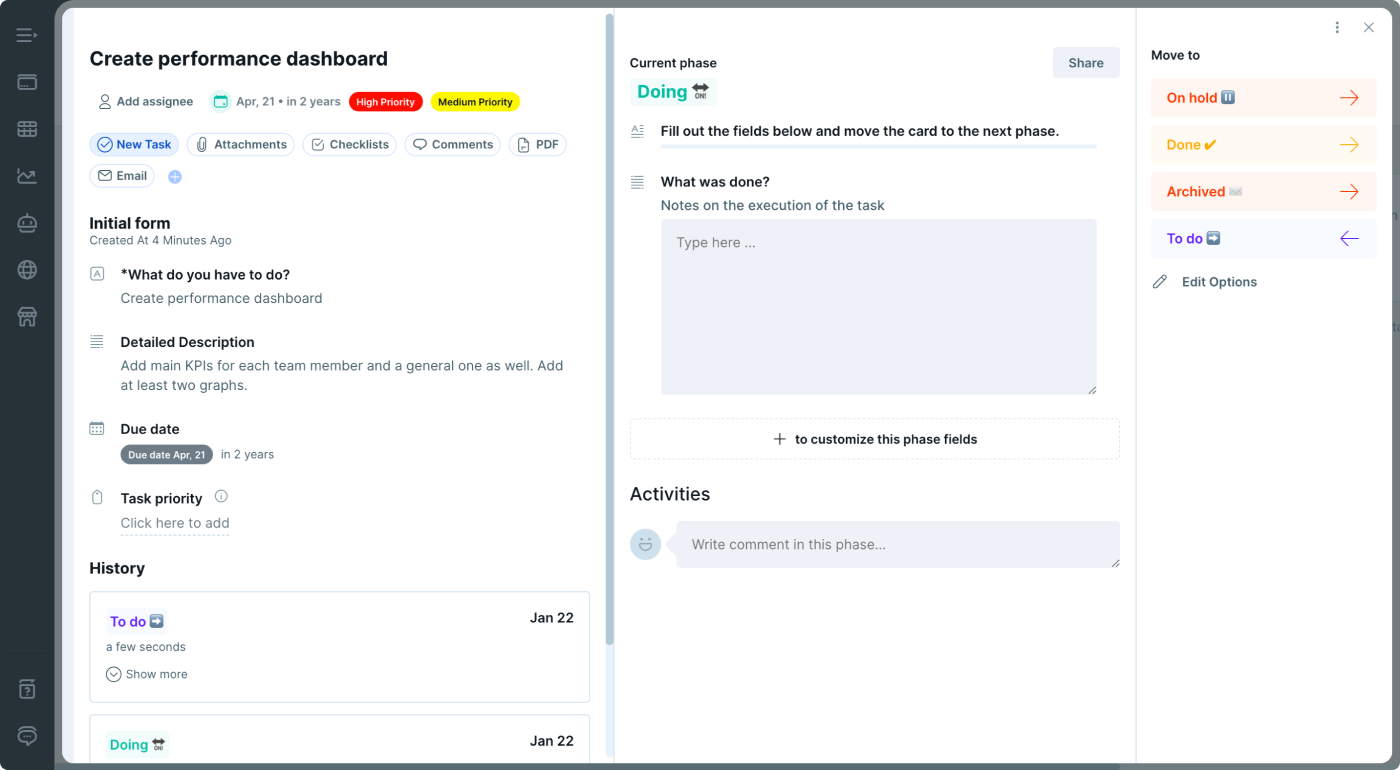Viewport: 1400px width, 770px height.
Task: Click the Share button
Action: coord(1086,62)
